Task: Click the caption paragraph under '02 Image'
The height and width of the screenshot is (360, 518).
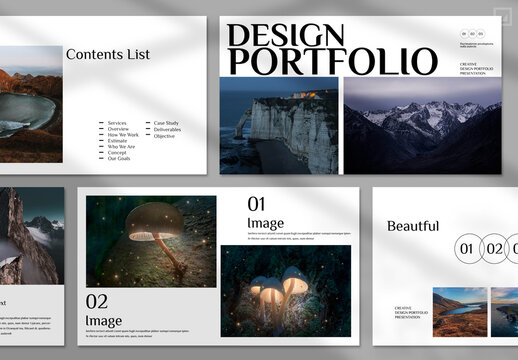Action: pyautogui.click(x=138, y=334)
